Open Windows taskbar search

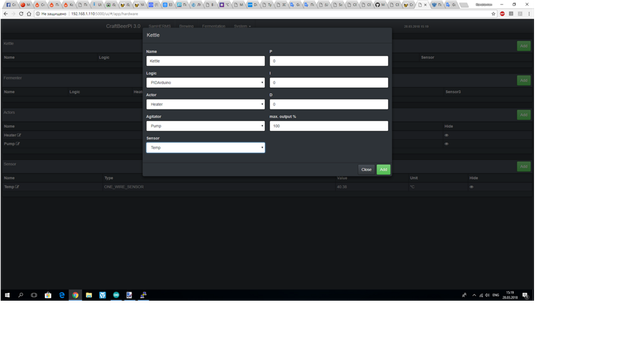(x=21, y=295)
